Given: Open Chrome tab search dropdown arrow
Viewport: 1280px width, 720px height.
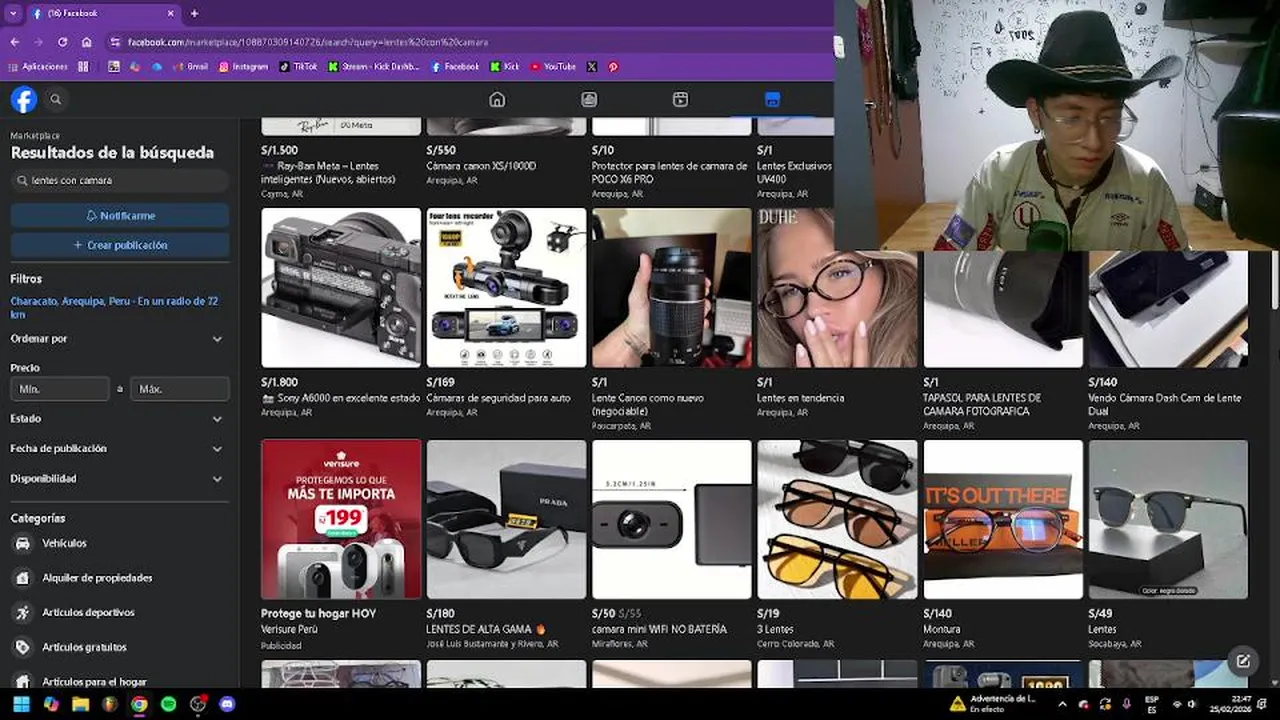Looking at the screenshot, I should click(12, 13).
